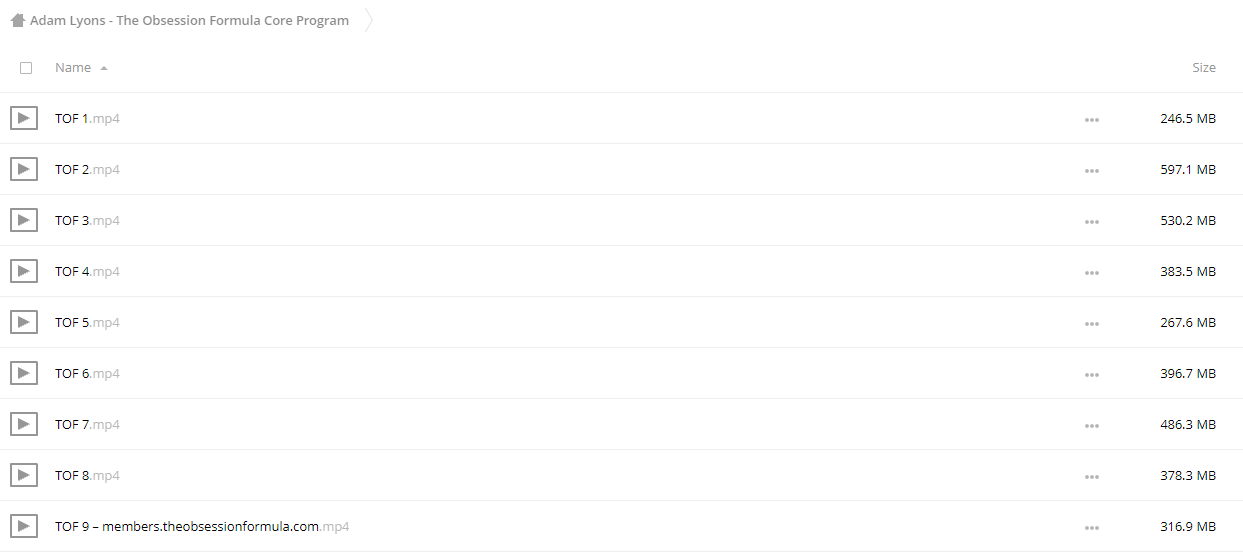Screen dimensions: 1243x552
Task: Tick the select-all checkbox in the header
Action: (26, 68)
